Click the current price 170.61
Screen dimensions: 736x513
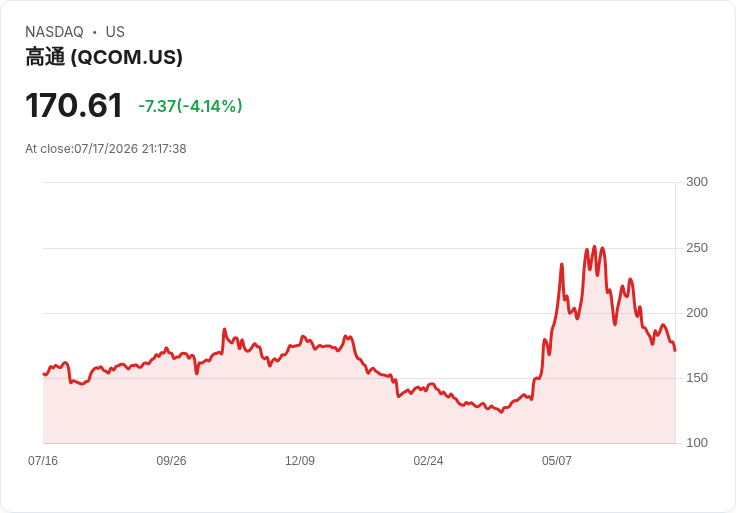(x=74, y=105)
